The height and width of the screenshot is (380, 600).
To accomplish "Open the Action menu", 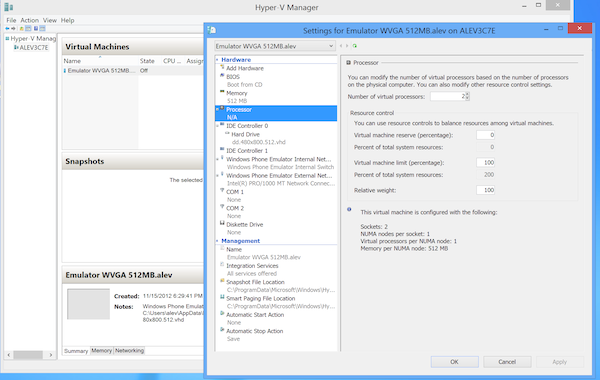I will pos(29,20).
